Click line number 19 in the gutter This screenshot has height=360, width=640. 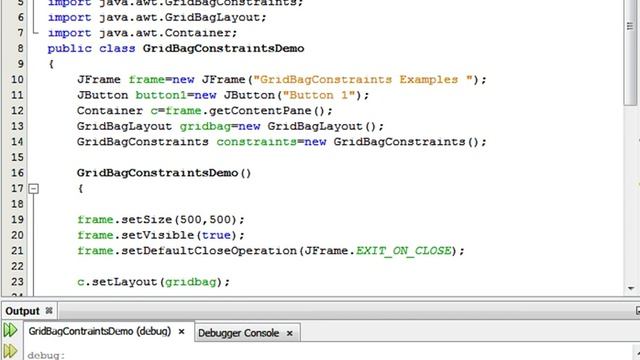(x=17, y=219)
